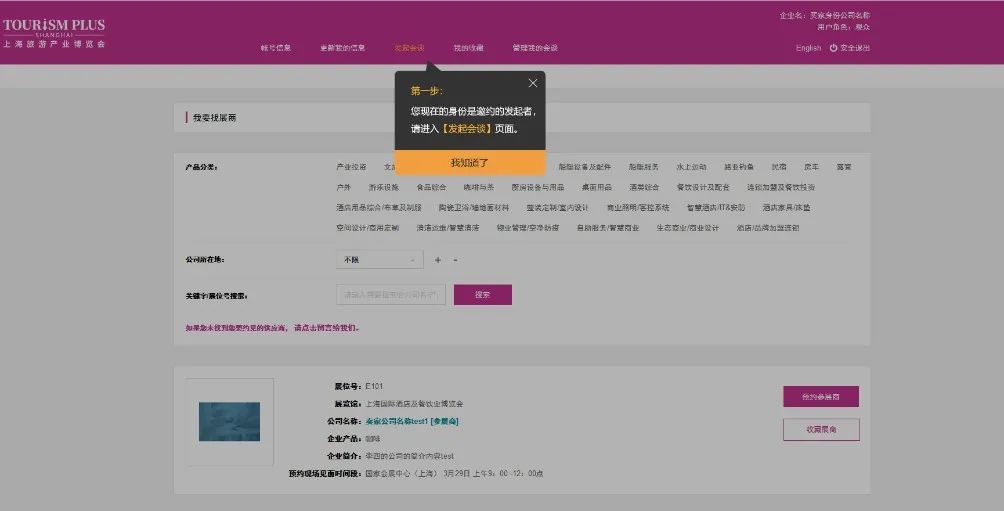Click the booth number E101 text
The height and width of the screenshot is (511, 1004).
point(374,387)
